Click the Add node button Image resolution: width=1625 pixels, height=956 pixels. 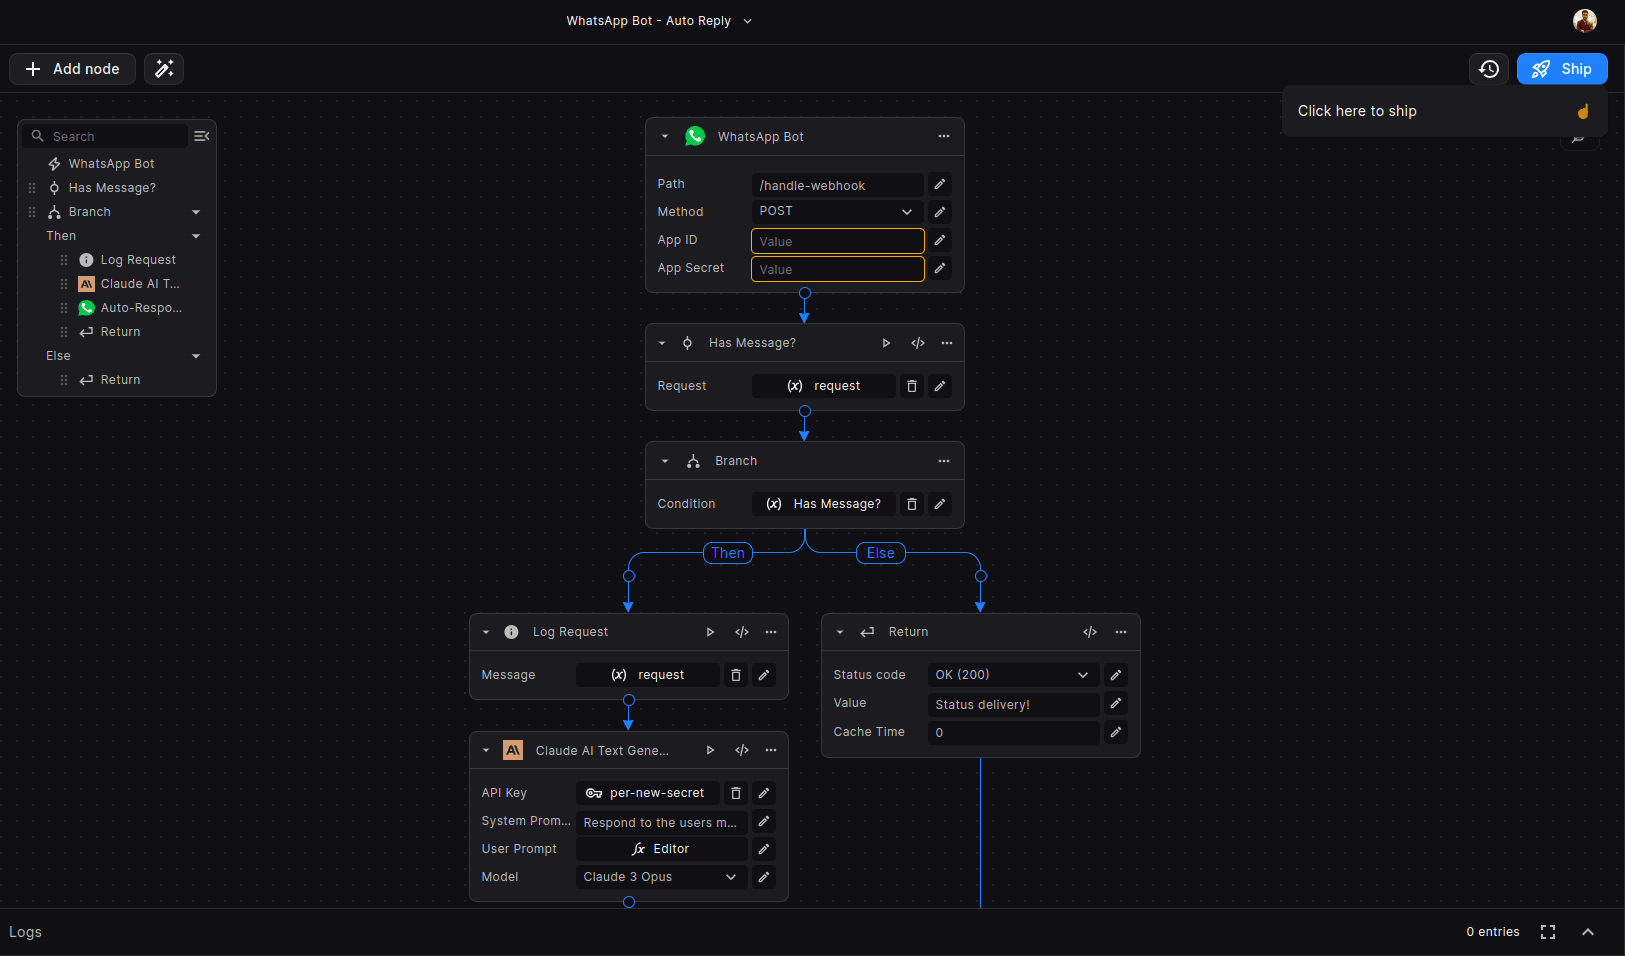tap(72, 69)
